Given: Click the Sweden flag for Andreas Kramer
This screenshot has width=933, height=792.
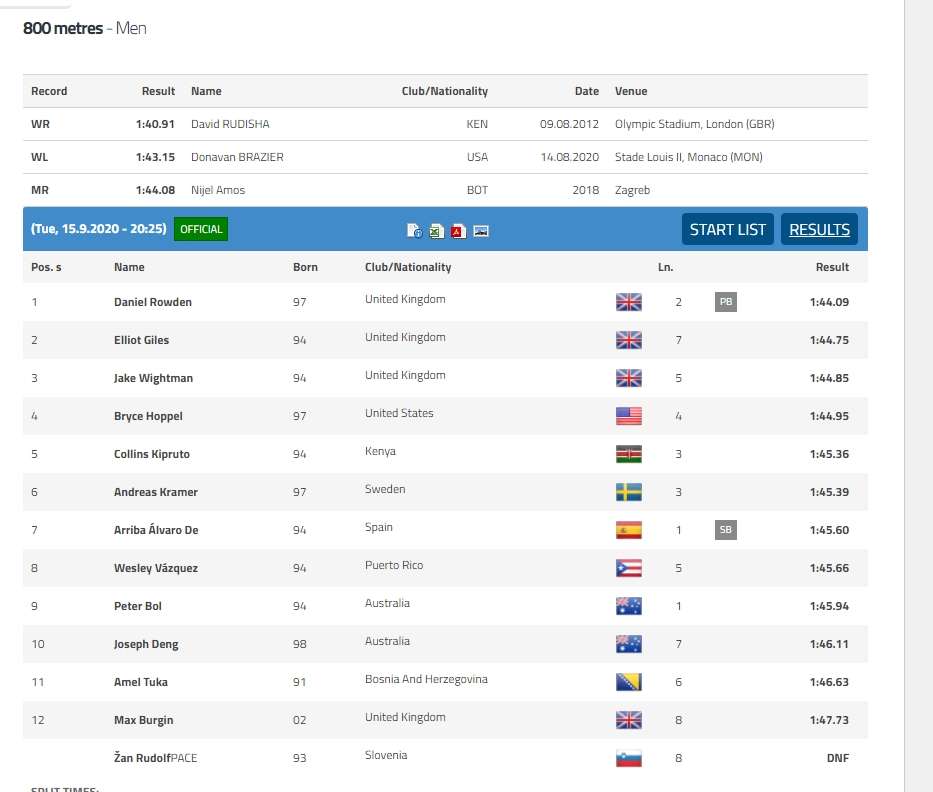Looking at the screenshot, I should (629, 492).
